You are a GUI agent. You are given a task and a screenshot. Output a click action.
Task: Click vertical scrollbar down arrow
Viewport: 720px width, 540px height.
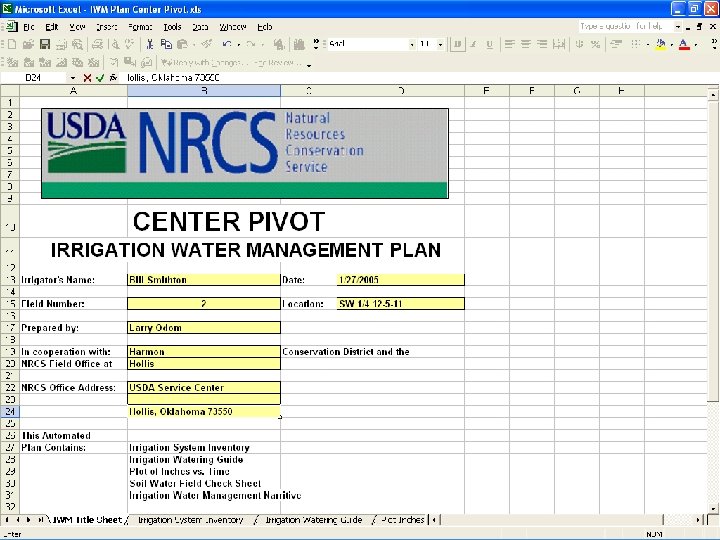click(x=713, y=508)
